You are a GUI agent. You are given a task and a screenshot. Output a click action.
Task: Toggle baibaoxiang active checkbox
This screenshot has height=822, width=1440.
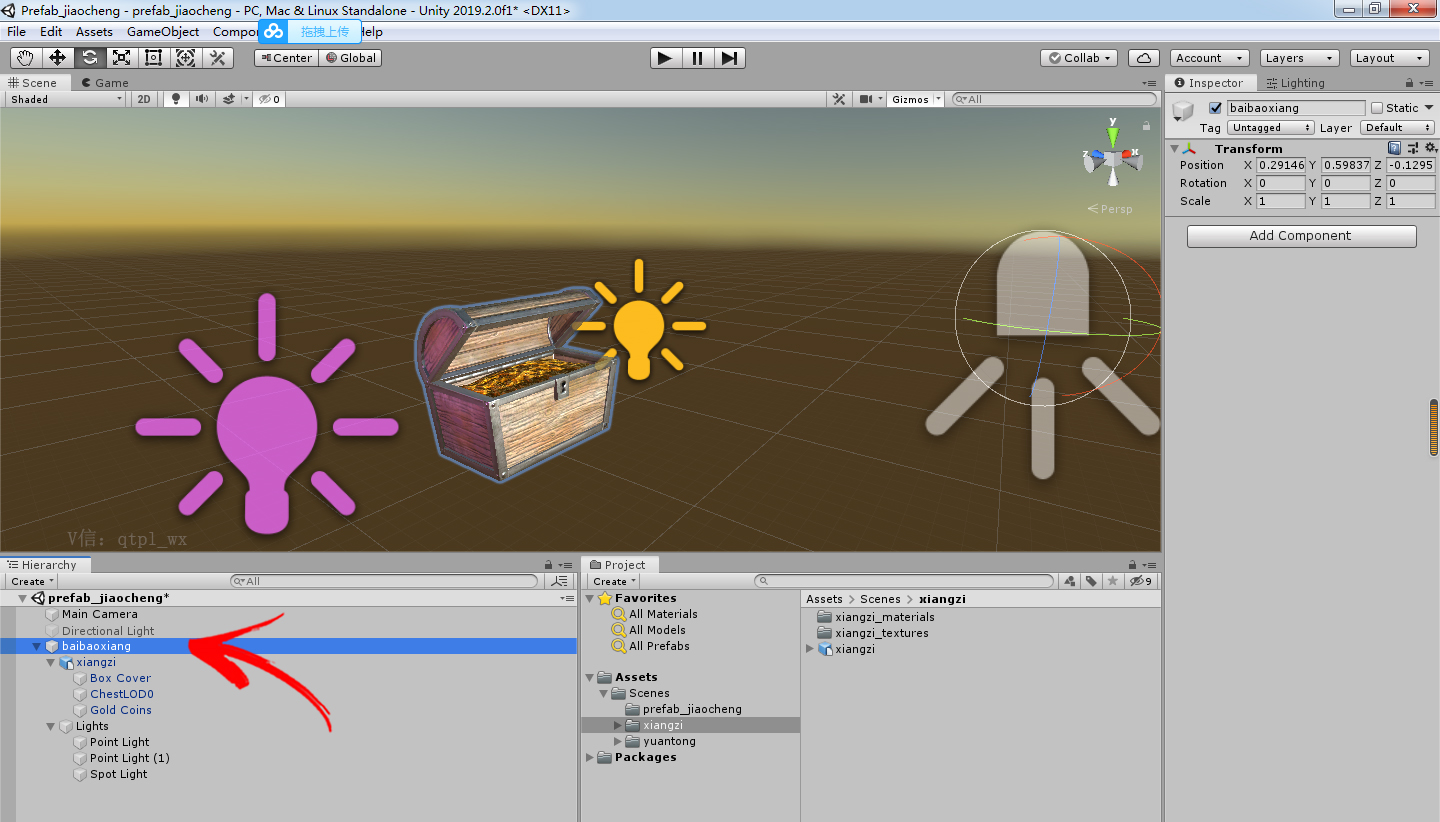(1216, 108)
